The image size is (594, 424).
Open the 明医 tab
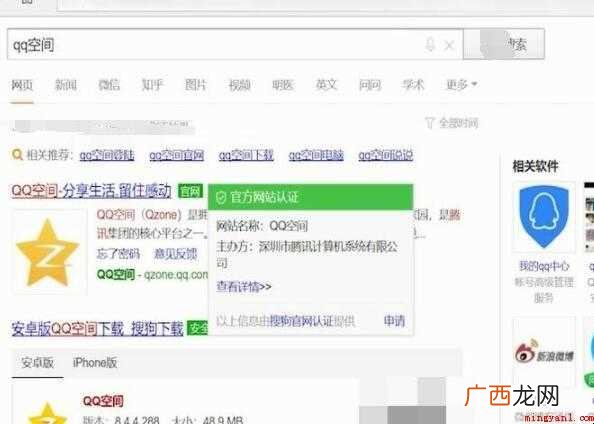coord(283,84)
